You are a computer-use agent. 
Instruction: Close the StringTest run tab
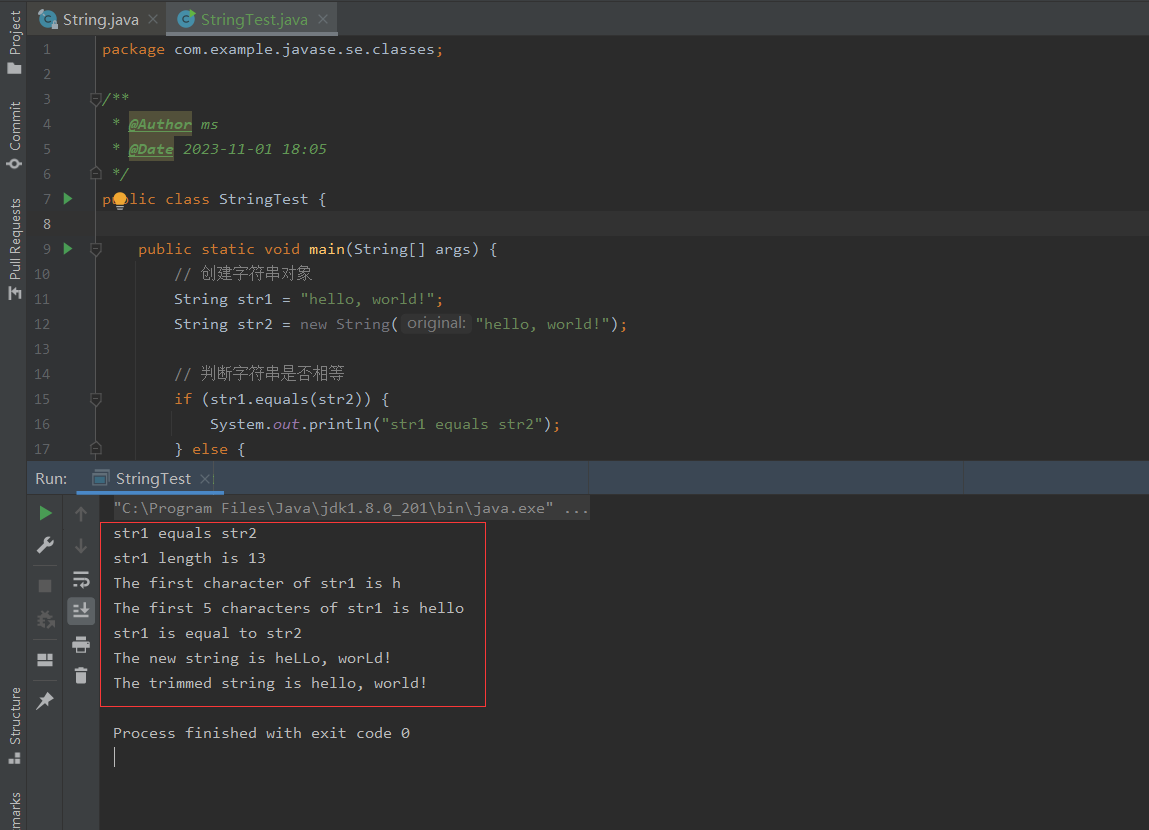tap(206, 478)
